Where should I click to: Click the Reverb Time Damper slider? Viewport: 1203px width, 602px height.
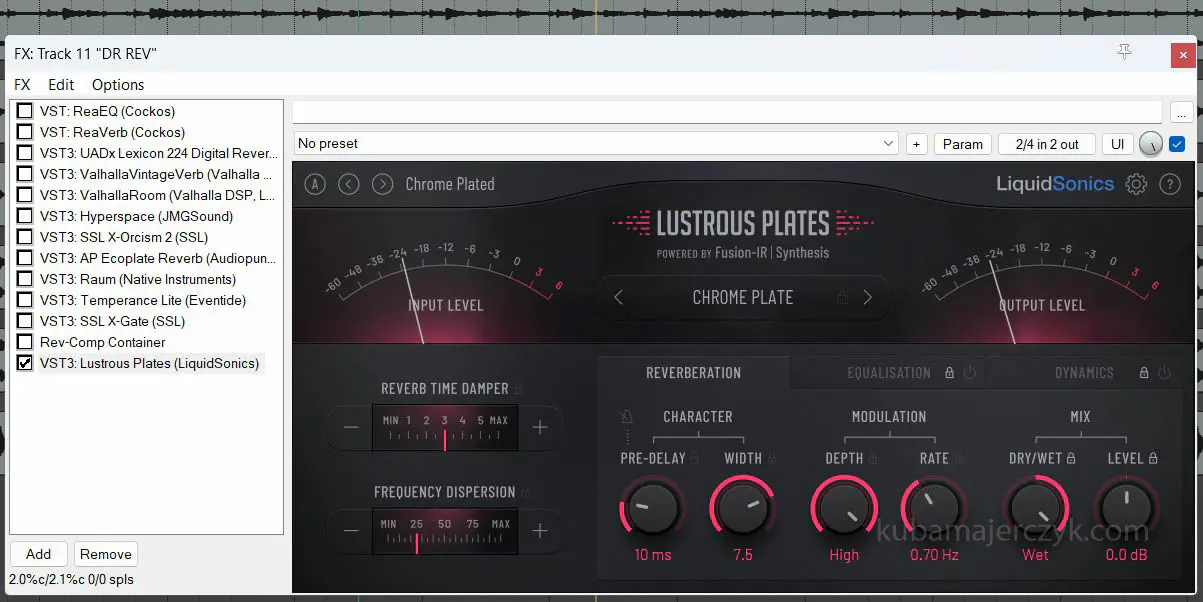click(445, 428)
